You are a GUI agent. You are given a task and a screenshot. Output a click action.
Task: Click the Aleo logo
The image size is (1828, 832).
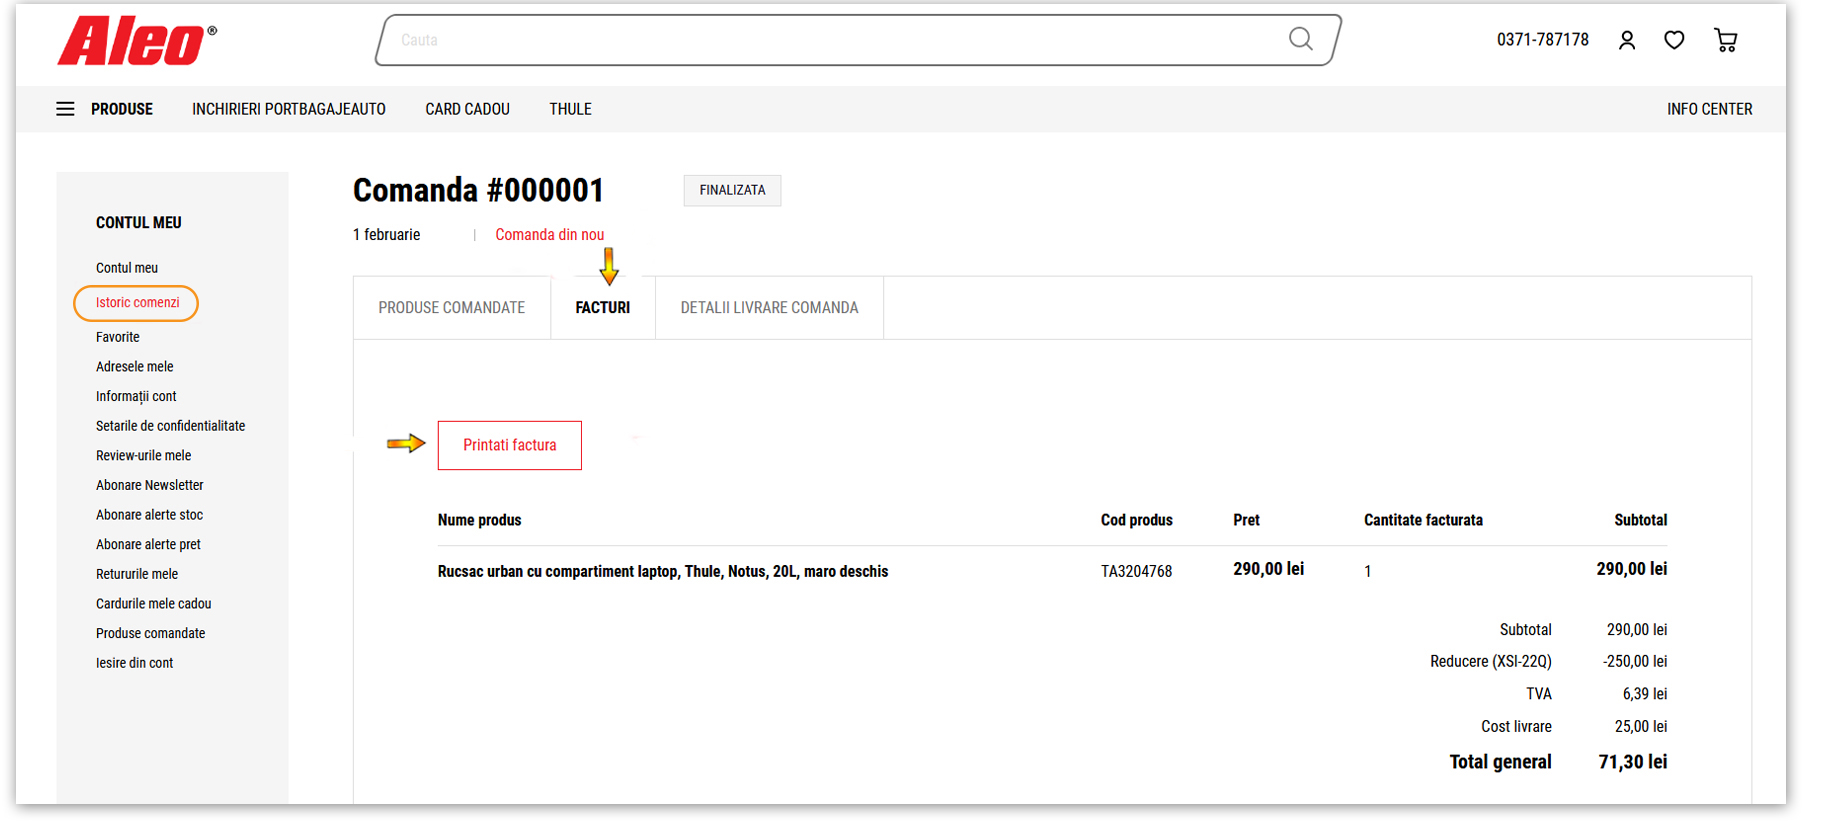click(x=136, y=41)
